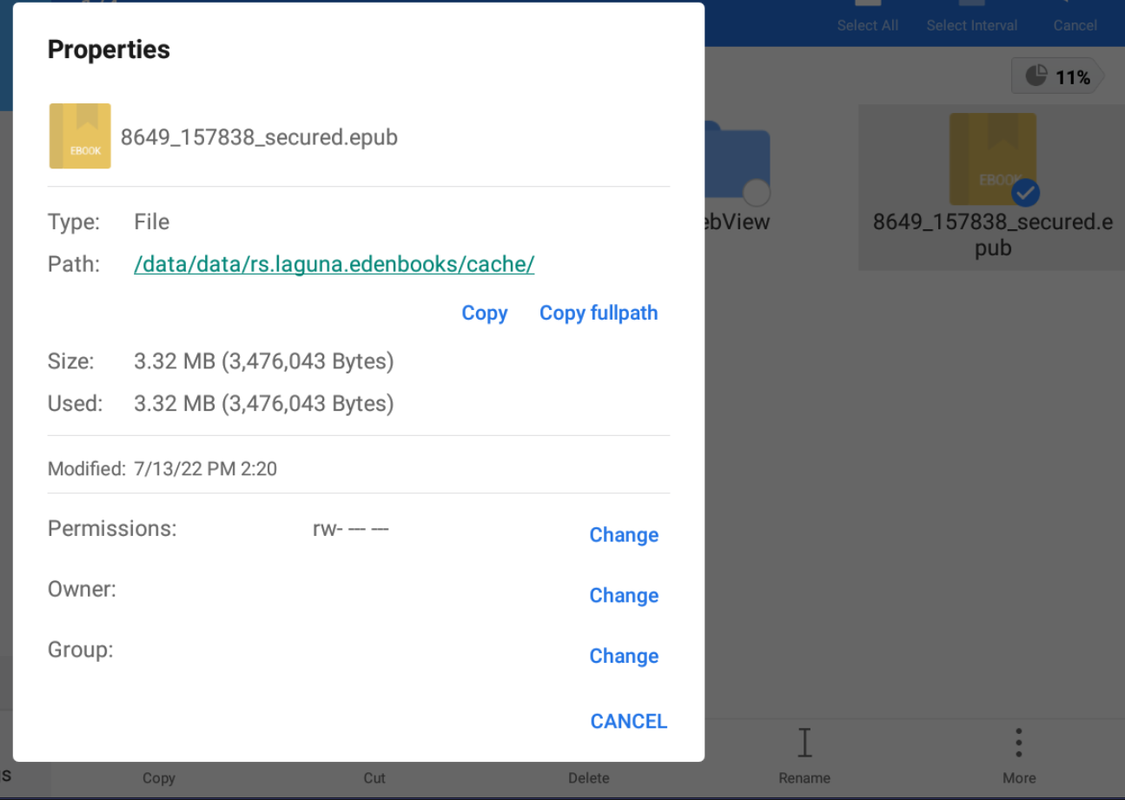Click the file name 8649_157838_secured.epub in dialog
The width and height of the screenshot is (1125, 800).
pos(259,137)
